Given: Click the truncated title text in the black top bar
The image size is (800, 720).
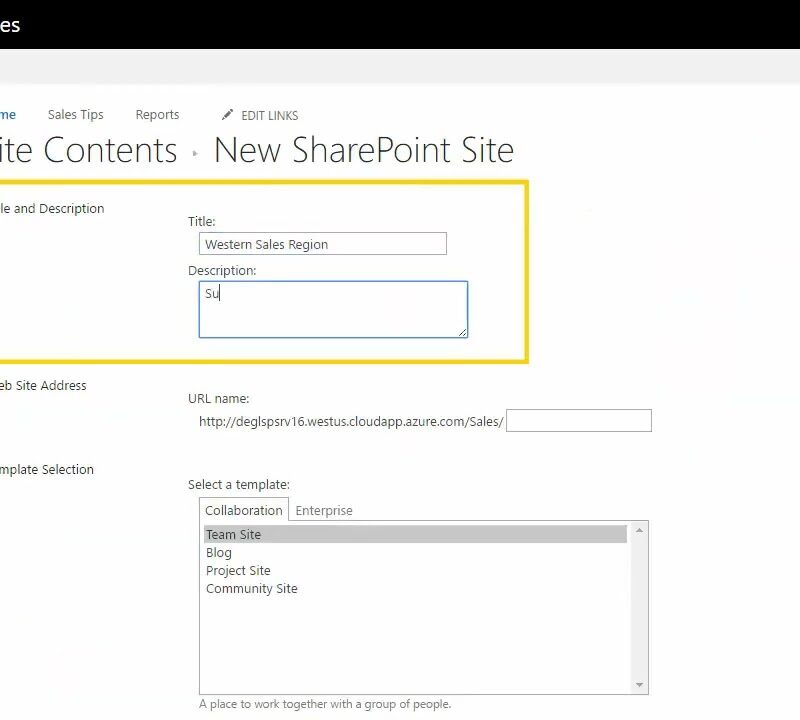Looking at the screenshot, I should [x=10, y=25].
